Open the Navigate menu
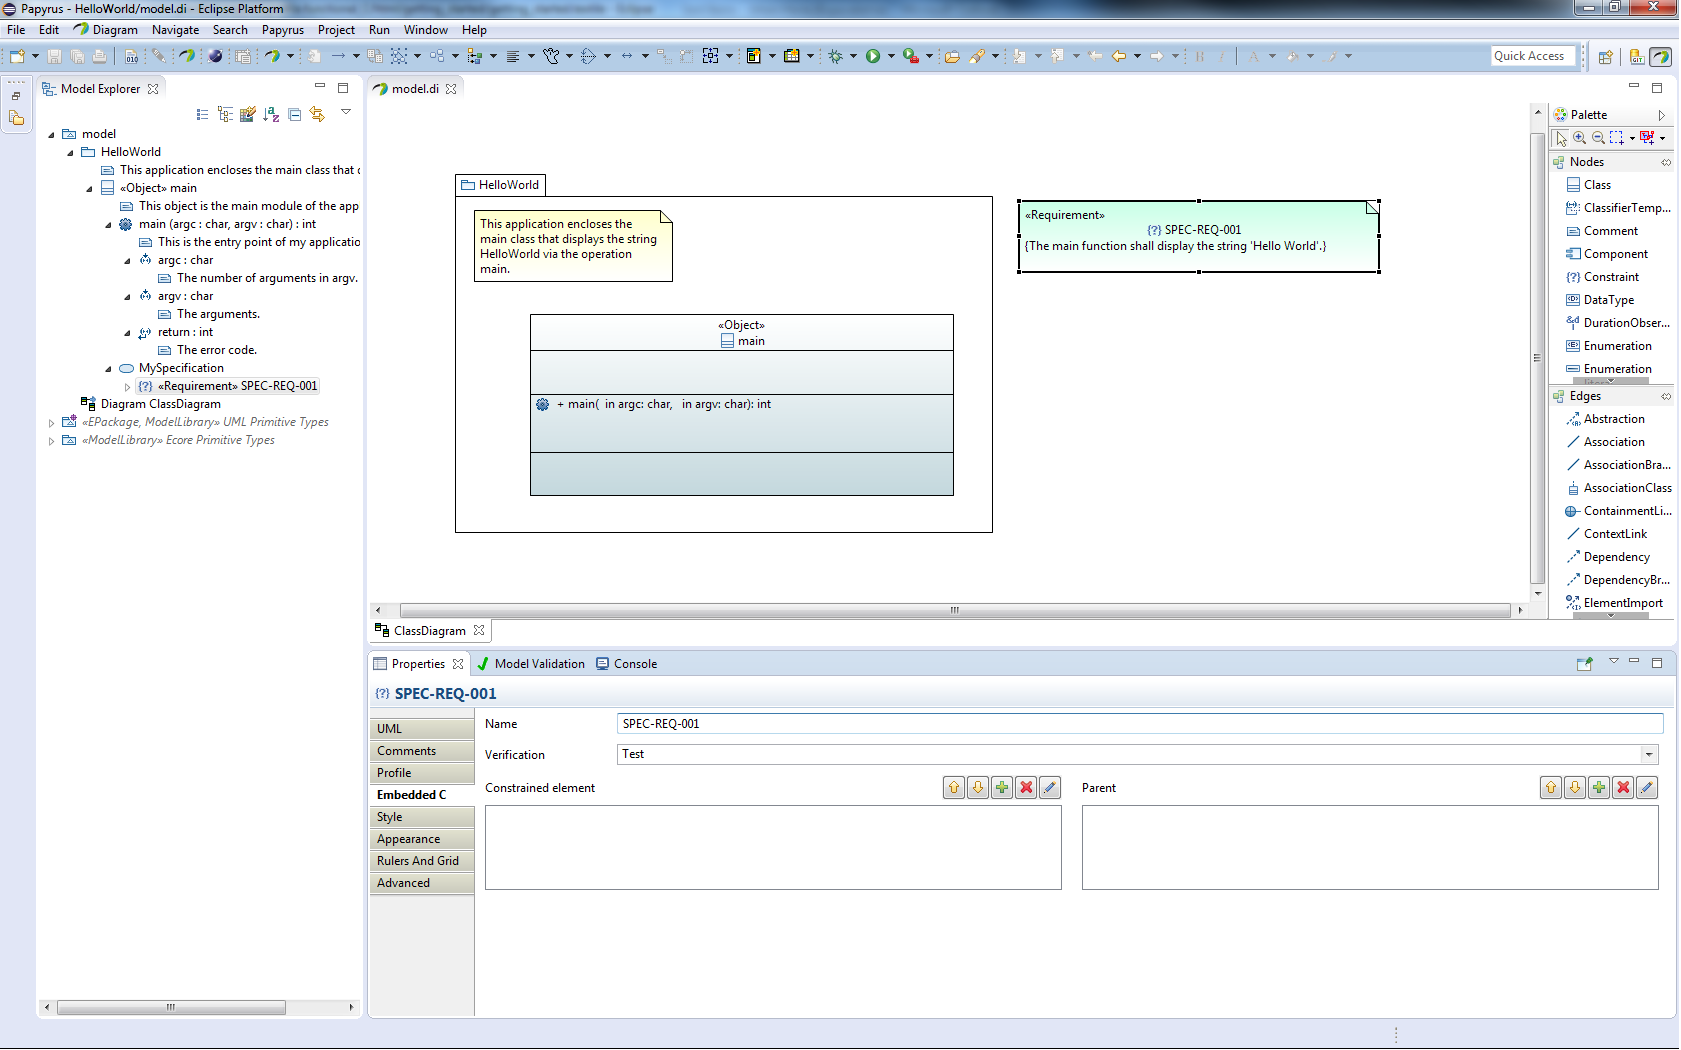The width and height of the screenshot is (1681, 1050). [175, 30]
